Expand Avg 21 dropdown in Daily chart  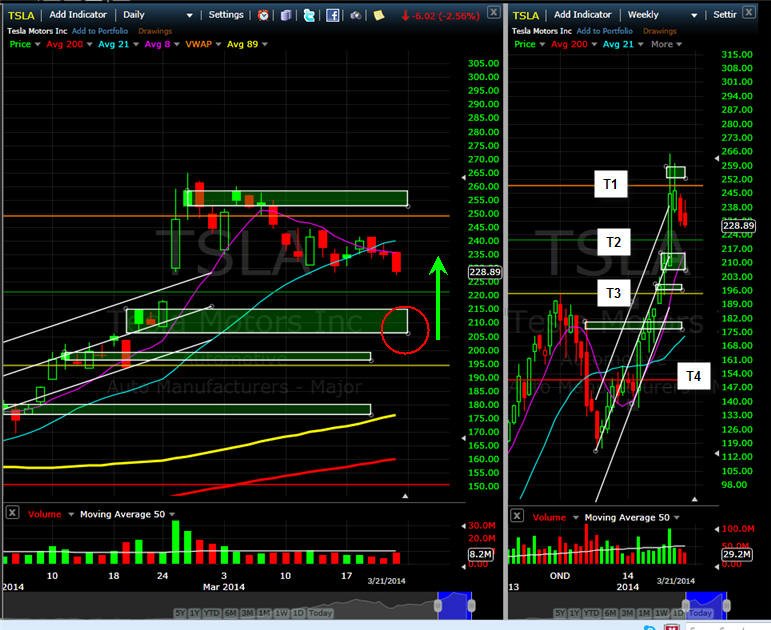[136, 44]
